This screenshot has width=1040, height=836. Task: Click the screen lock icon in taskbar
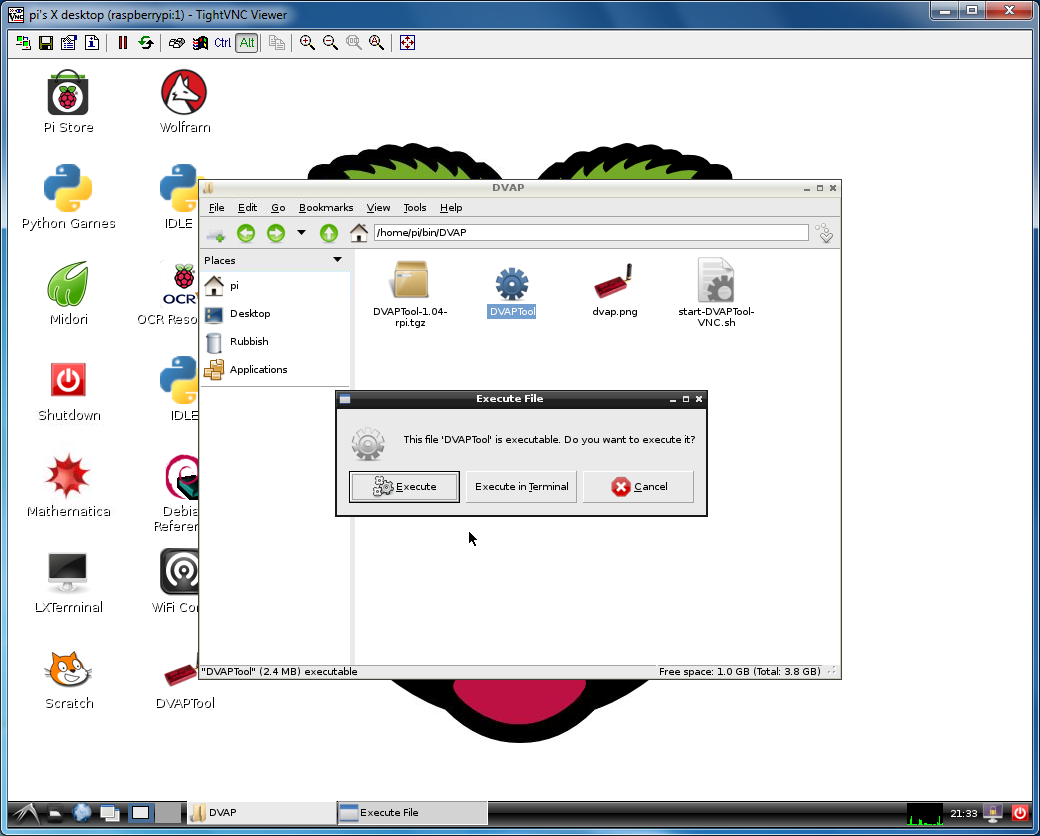994,813
